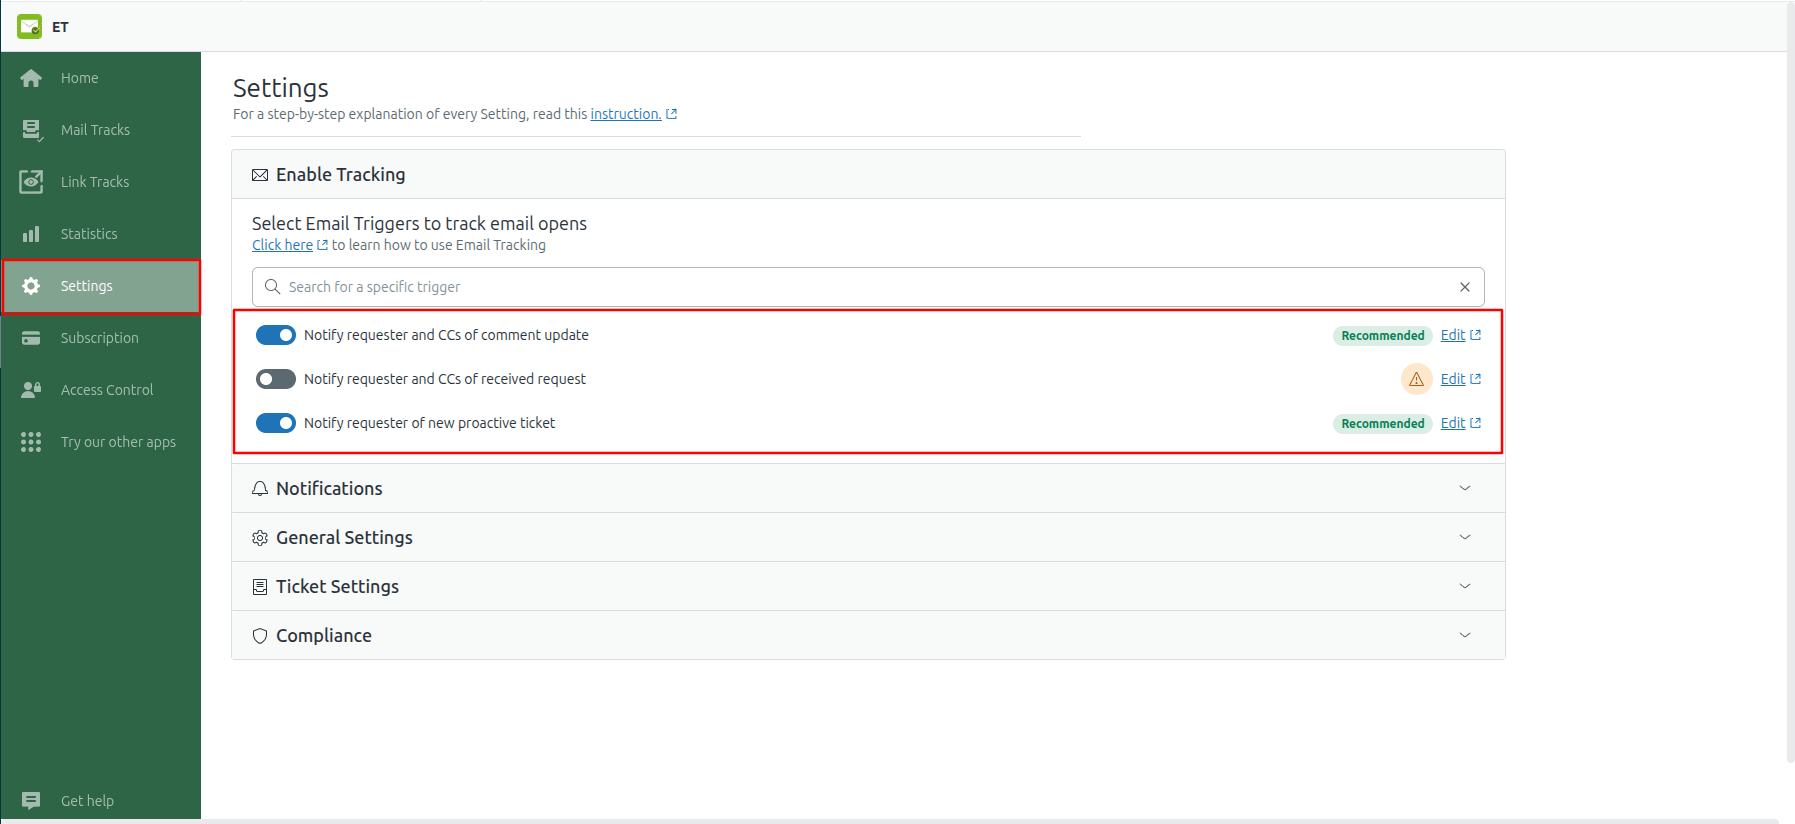Click the Get help chat icon
The height and width of the screenshot is (824, 1795).
point(31,801)
